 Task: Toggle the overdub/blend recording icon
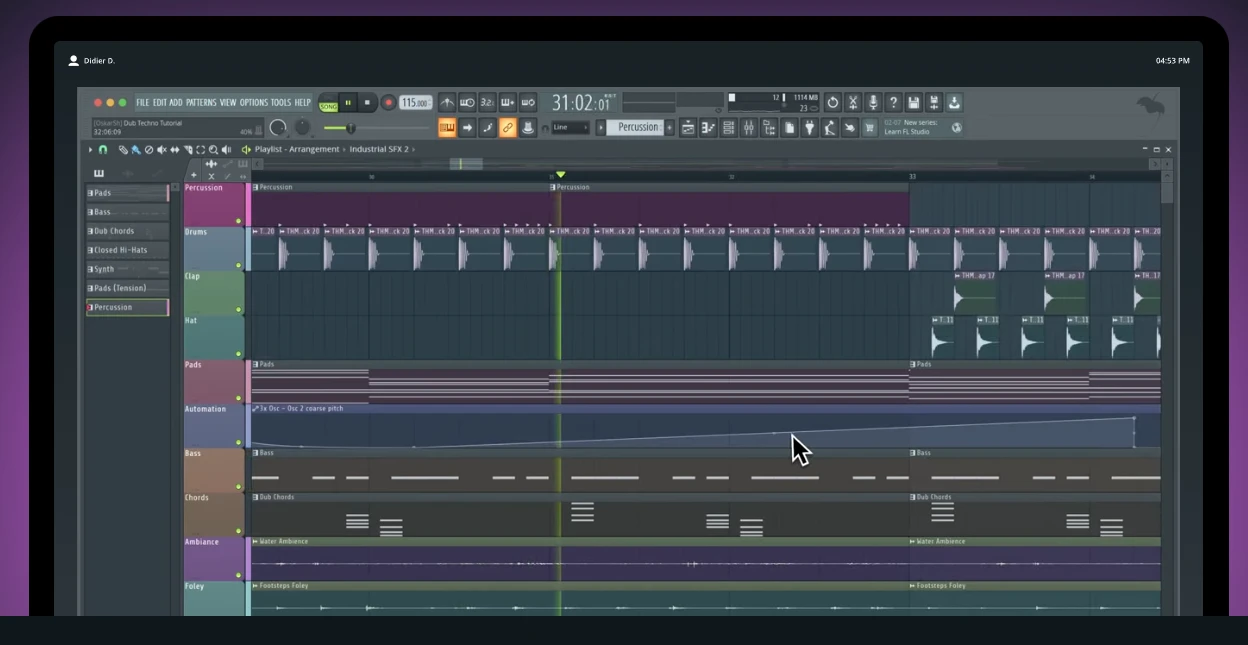(507, 102)
